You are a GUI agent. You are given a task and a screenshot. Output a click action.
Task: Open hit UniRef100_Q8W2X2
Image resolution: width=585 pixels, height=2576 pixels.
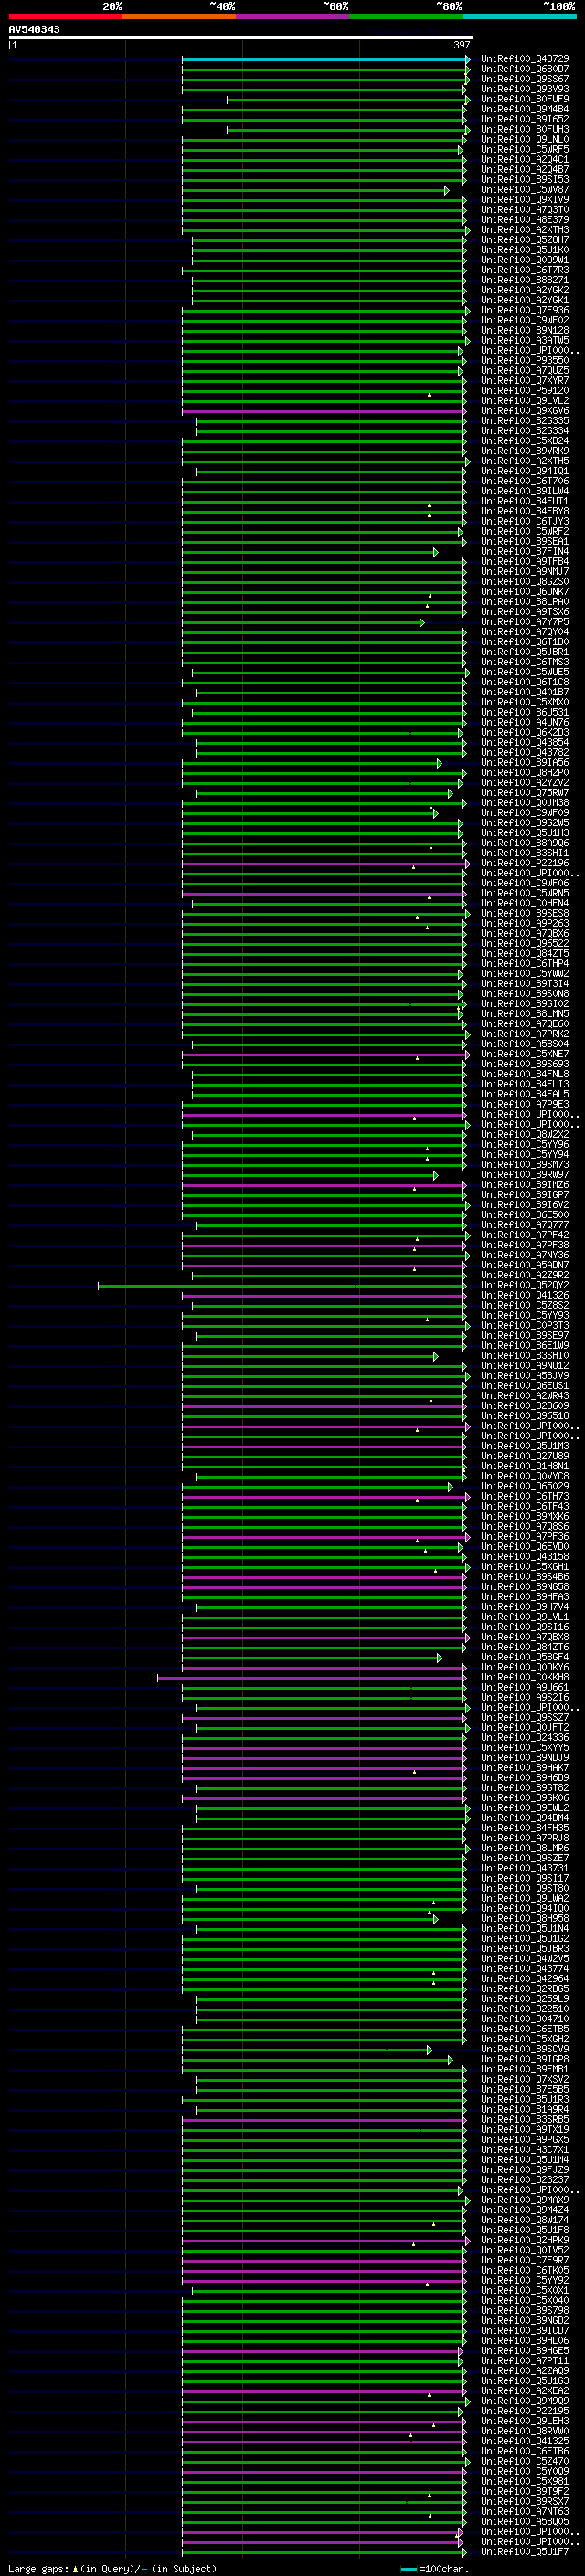(x=524, y=1134)
